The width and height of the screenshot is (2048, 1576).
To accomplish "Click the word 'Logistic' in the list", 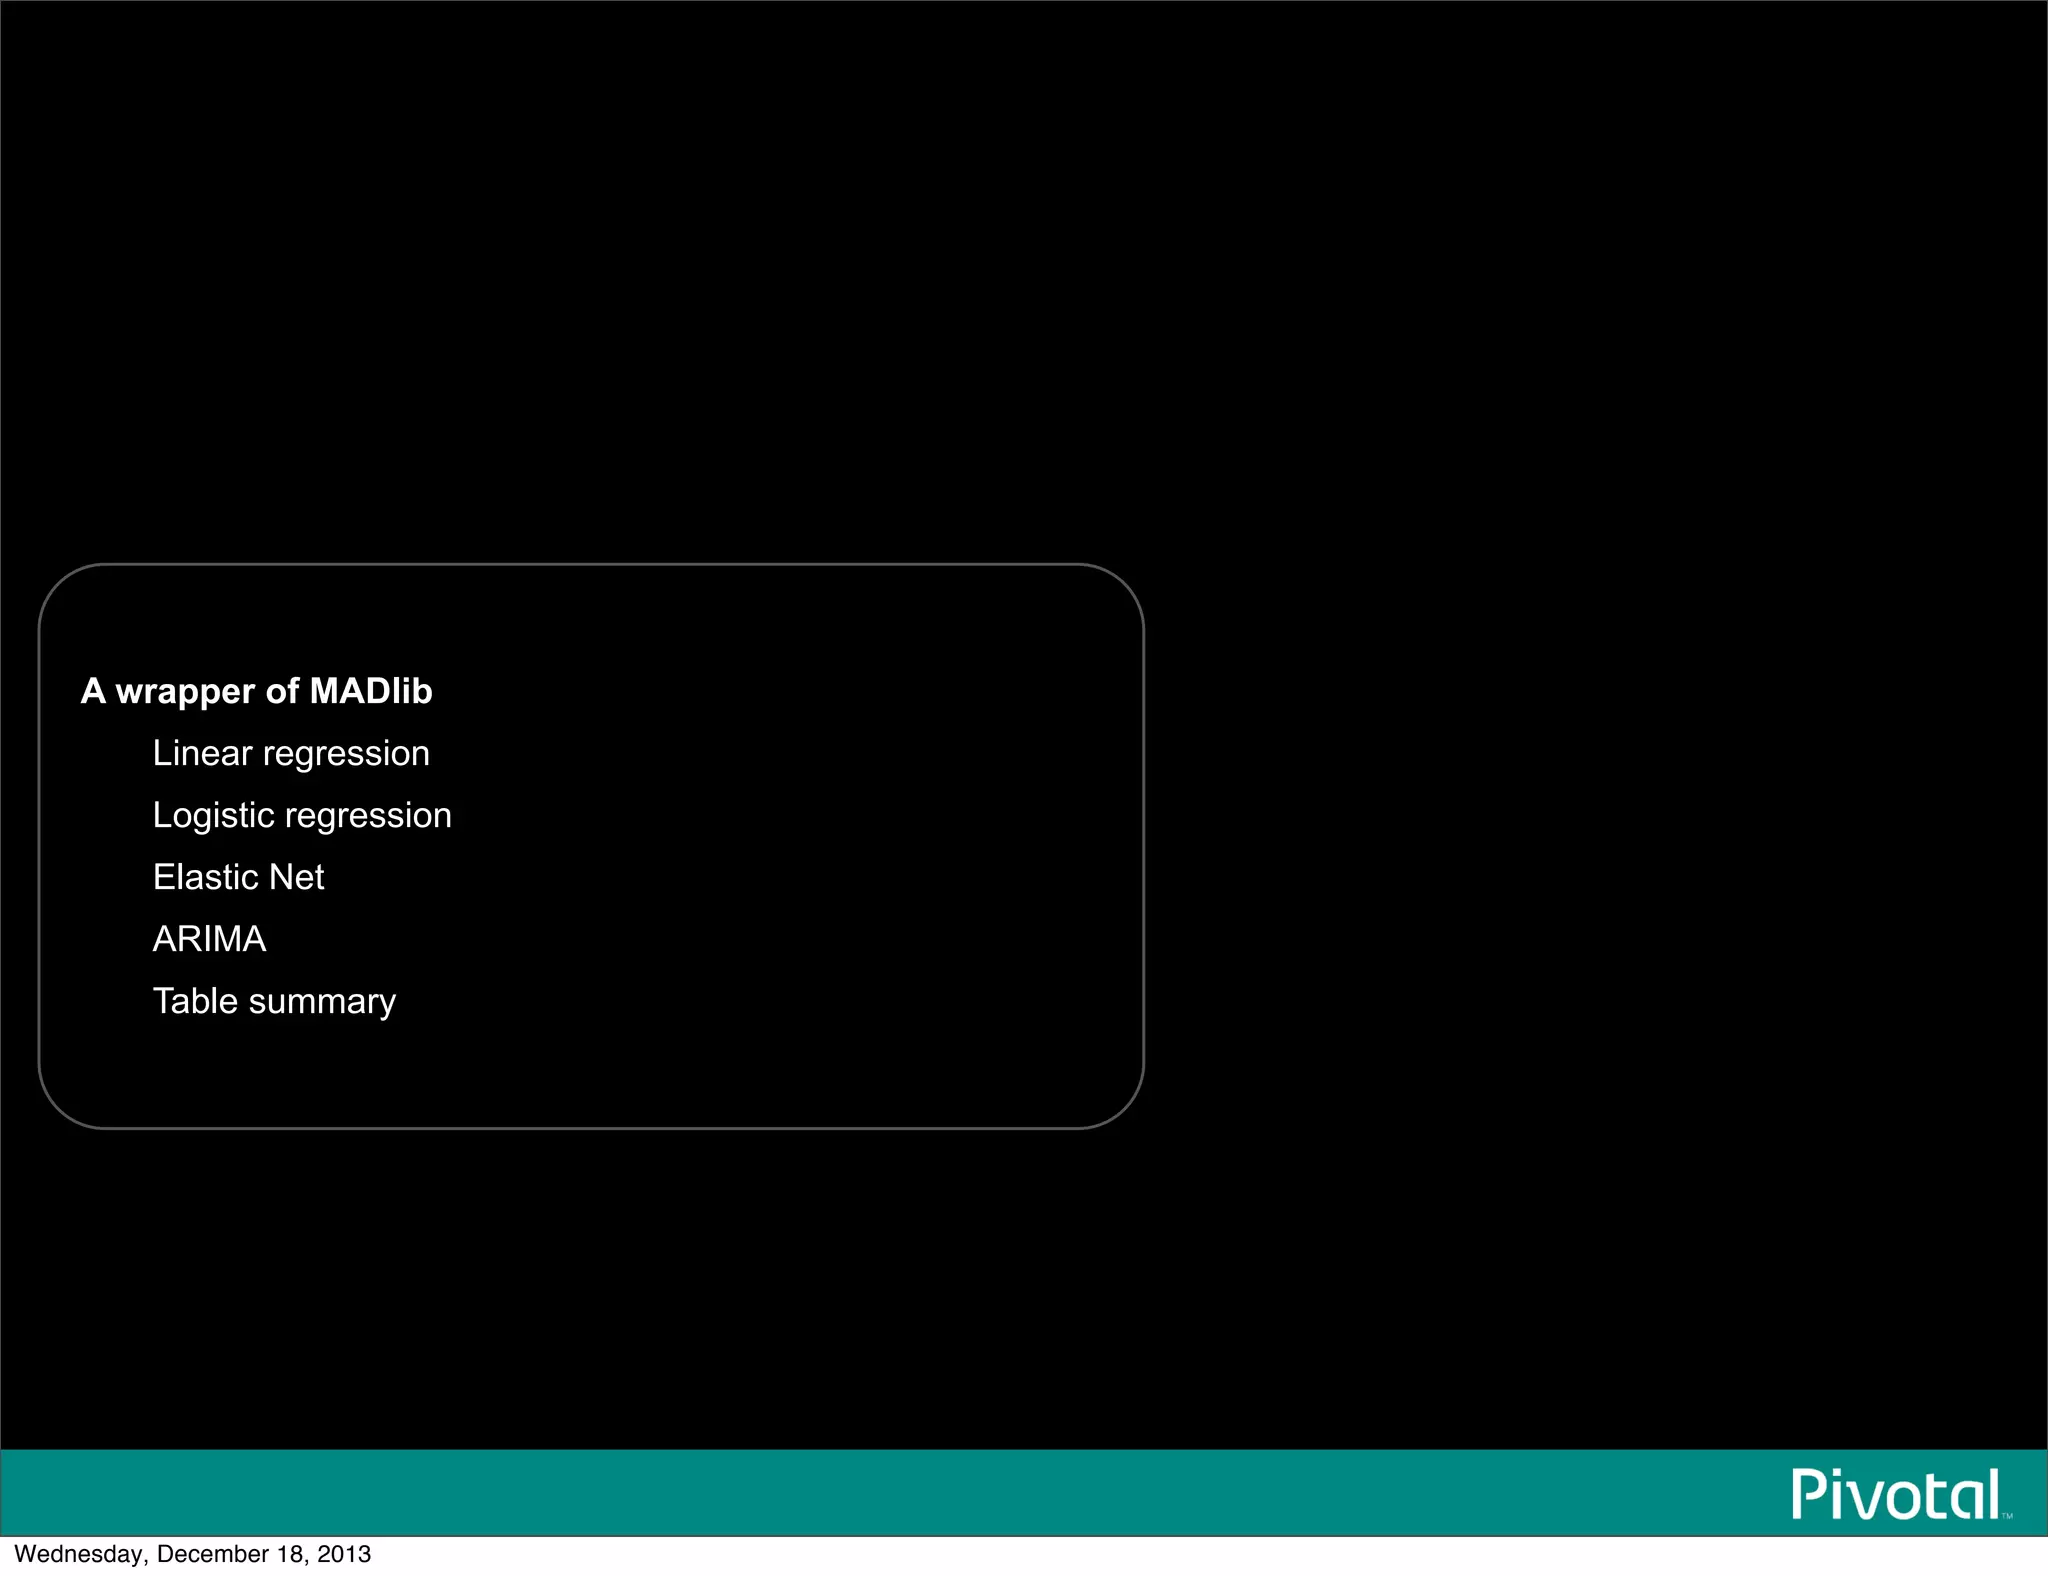I will pyautogui.click(x=213, y=815).
